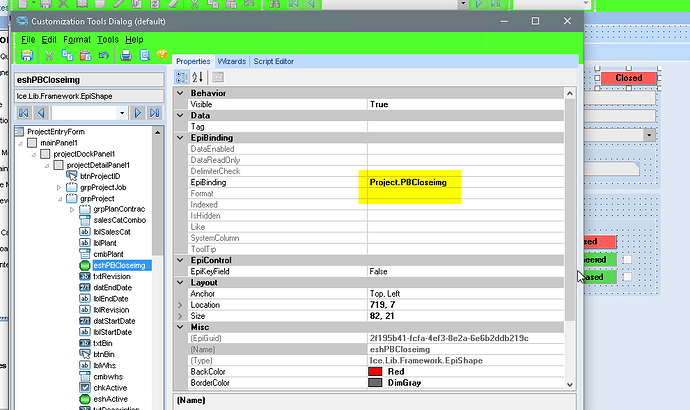
Task: Expand the Size property row
Action: pos(180,316)
